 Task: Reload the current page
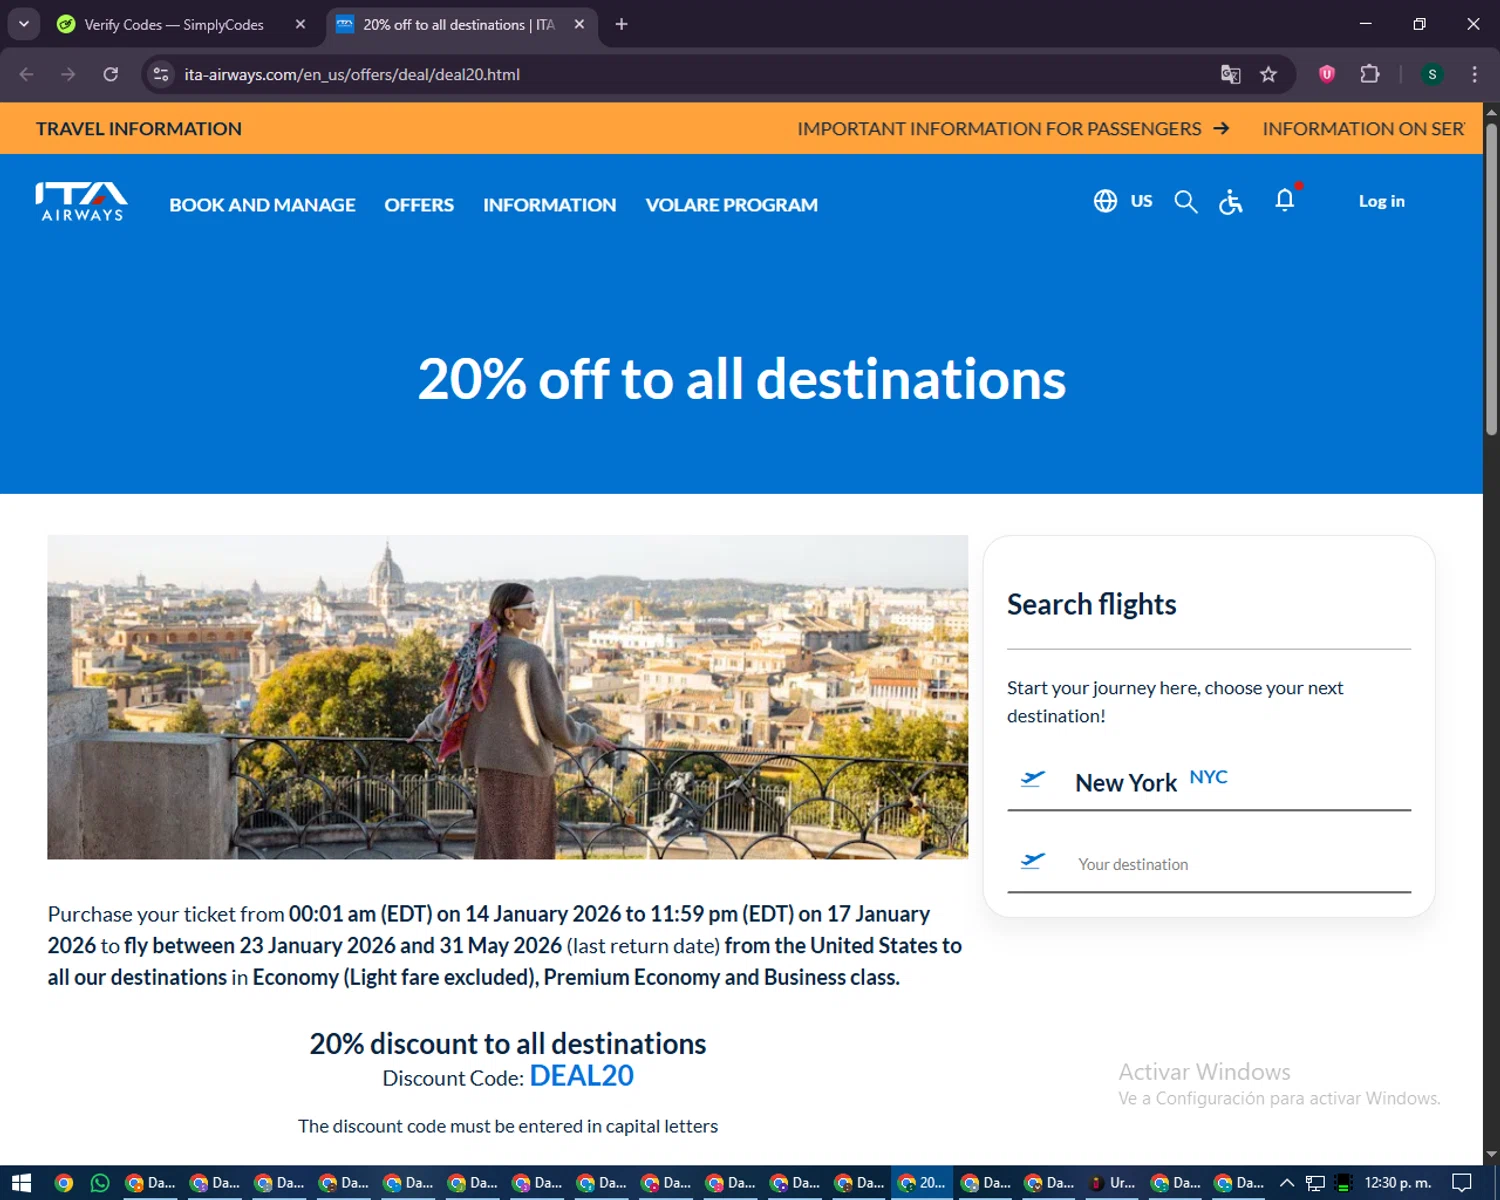click(111, 74)
